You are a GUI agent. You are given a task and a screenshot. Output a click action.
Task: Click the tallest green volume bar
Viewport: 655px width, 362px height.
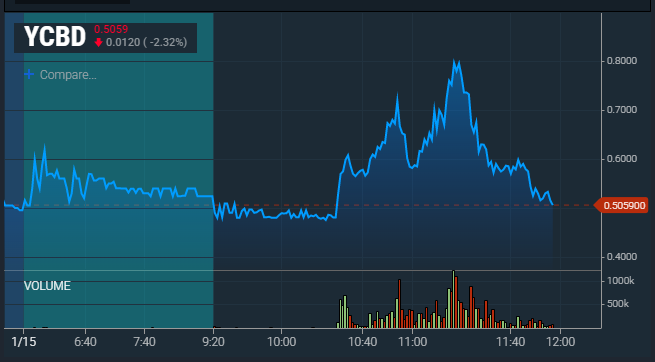pyautogui.click(x=453, y=299)
